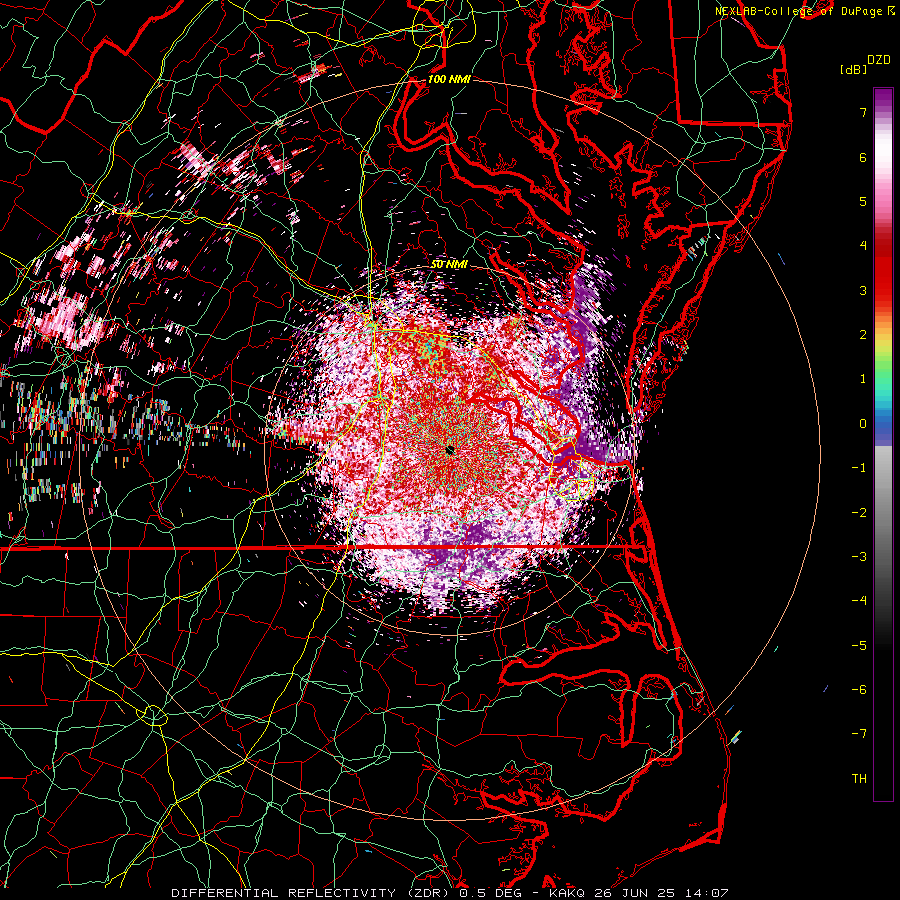This screenshot has height=900, width=900.
Task: Click the Differential Reflectivity title caption
Action: (x=450, y=893)
